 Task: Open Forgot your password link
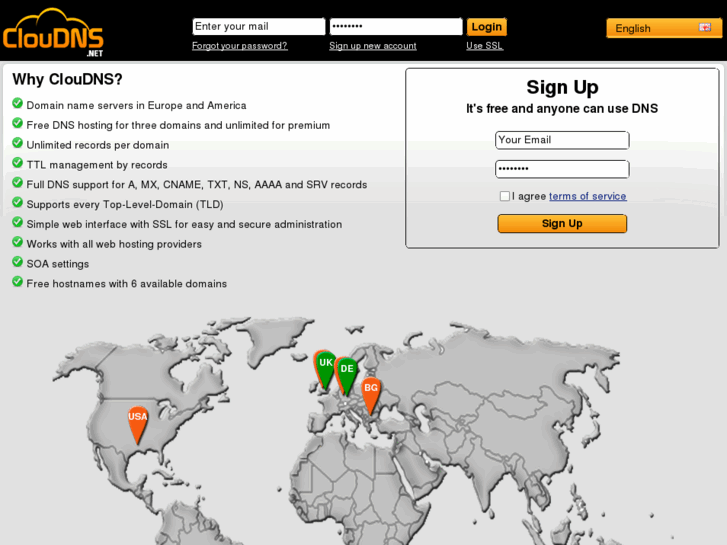tap(240, 46)
